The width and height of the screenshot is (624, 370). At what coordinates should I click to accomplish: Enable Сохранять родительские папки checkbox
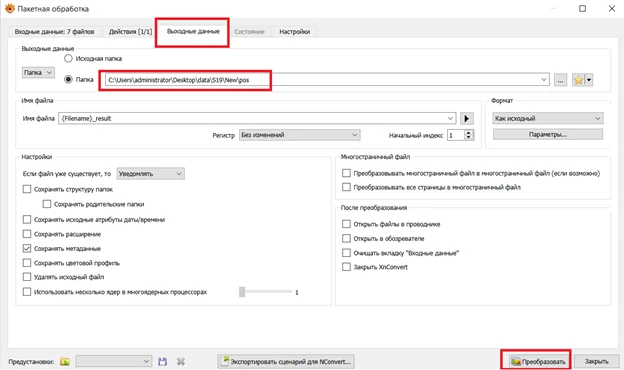pyautogui.click(x=47, y=204)
